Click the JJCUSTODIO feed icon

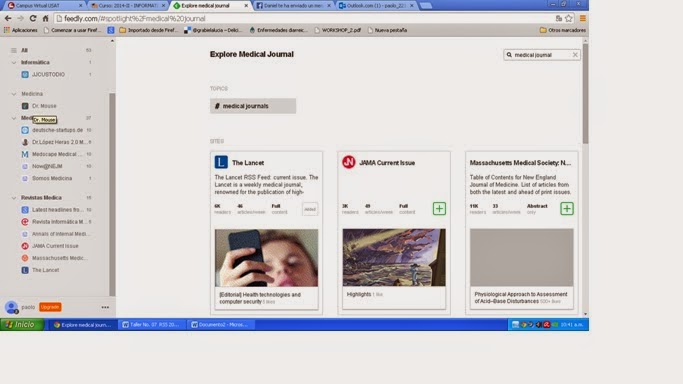[x=25, y=74]
